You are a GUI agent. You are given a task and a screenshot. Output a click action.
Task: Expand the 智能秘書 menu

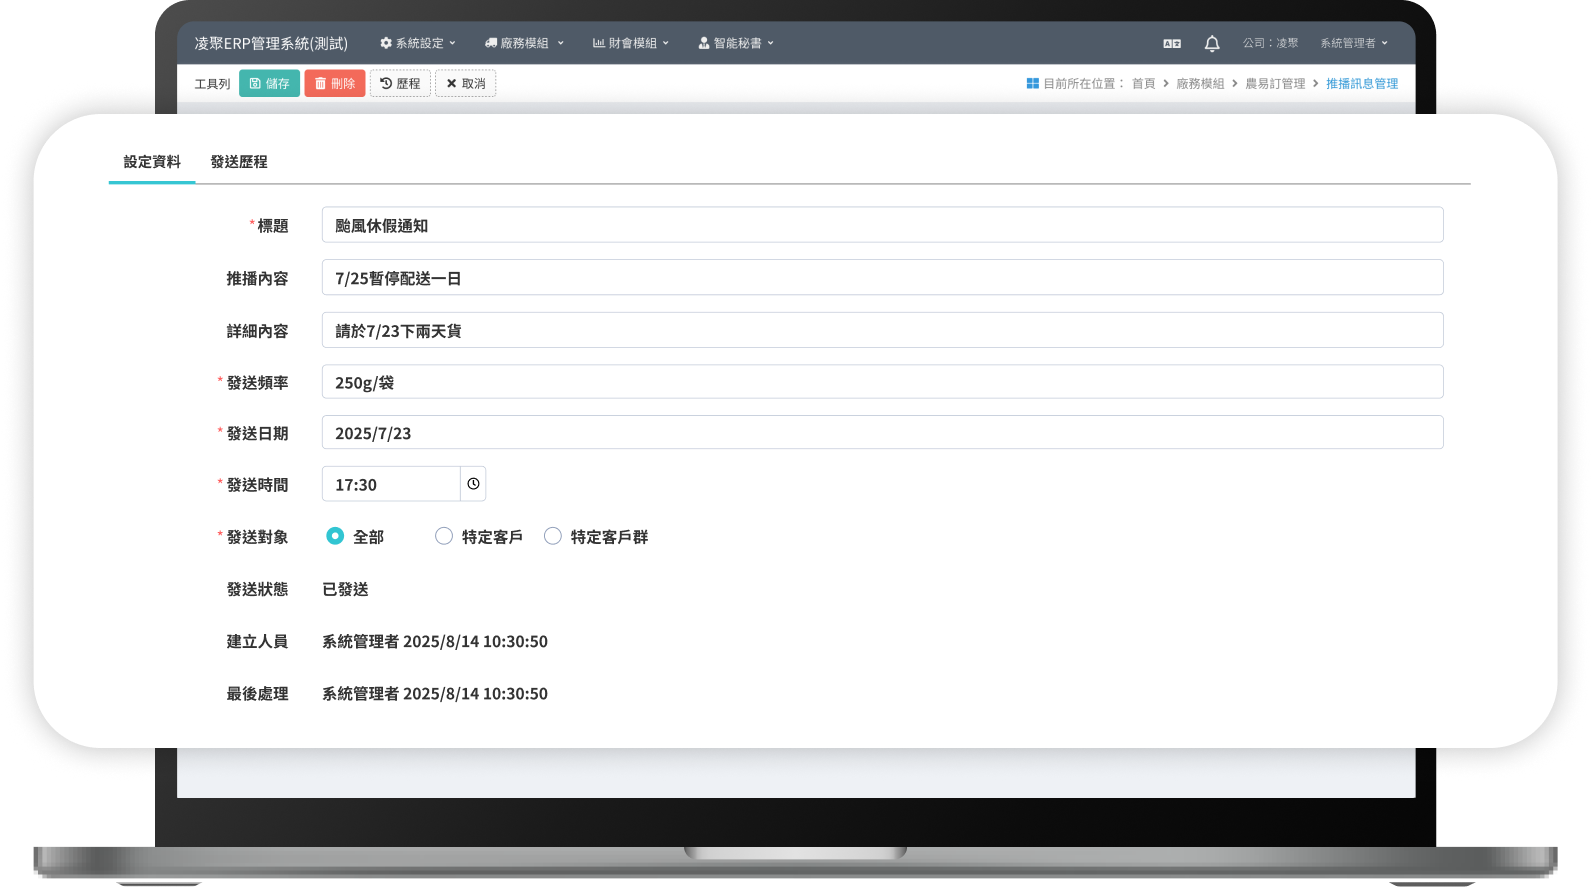tap(736, 43)
